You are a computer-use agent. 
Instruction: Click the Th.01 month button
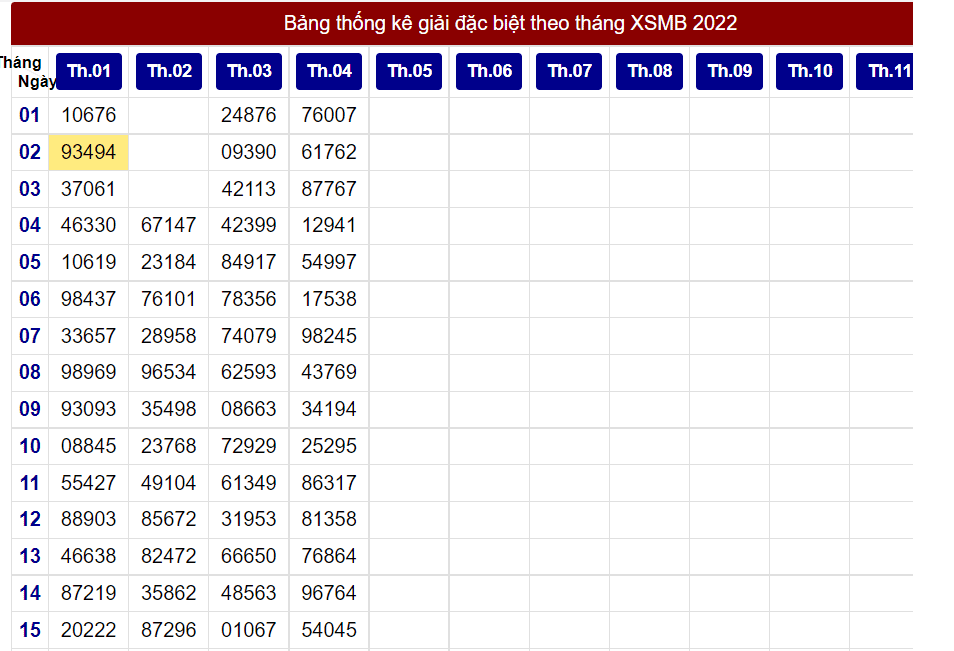(x=89, y=71)
